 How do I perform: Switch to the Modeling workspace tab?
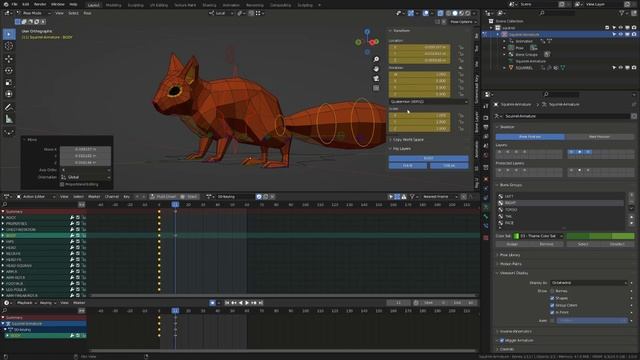[113, 5]
